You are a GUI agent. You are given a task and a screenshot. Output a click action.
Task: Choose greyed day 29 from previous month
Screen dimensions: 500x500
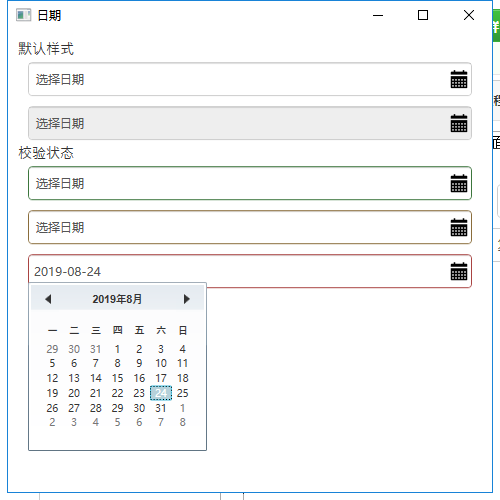pyautogui.click(x=52, y=349)
